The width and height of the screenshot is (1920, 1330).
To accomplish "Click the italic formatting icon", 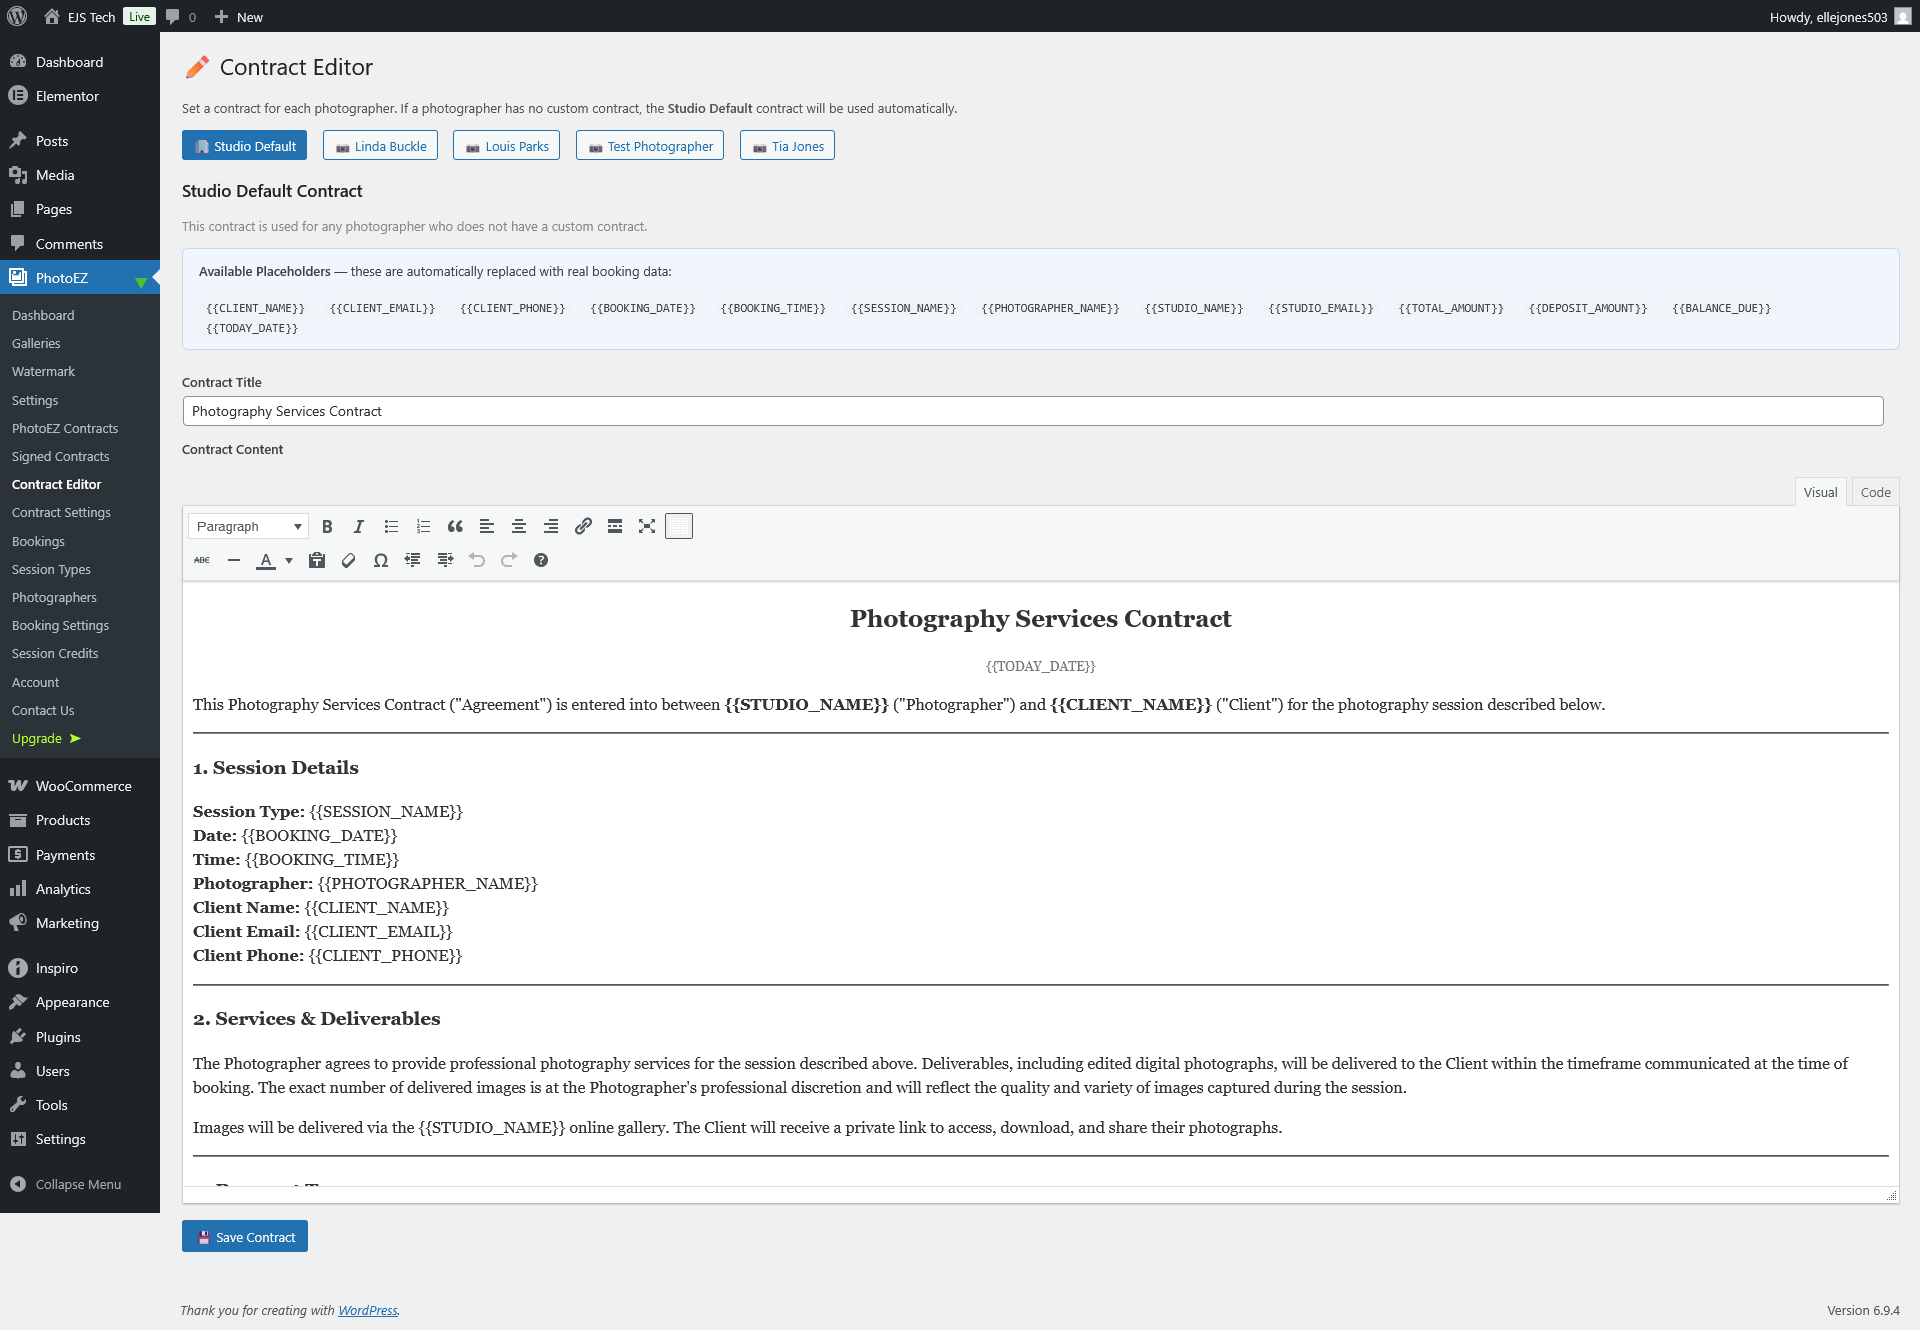I will 359,526.
